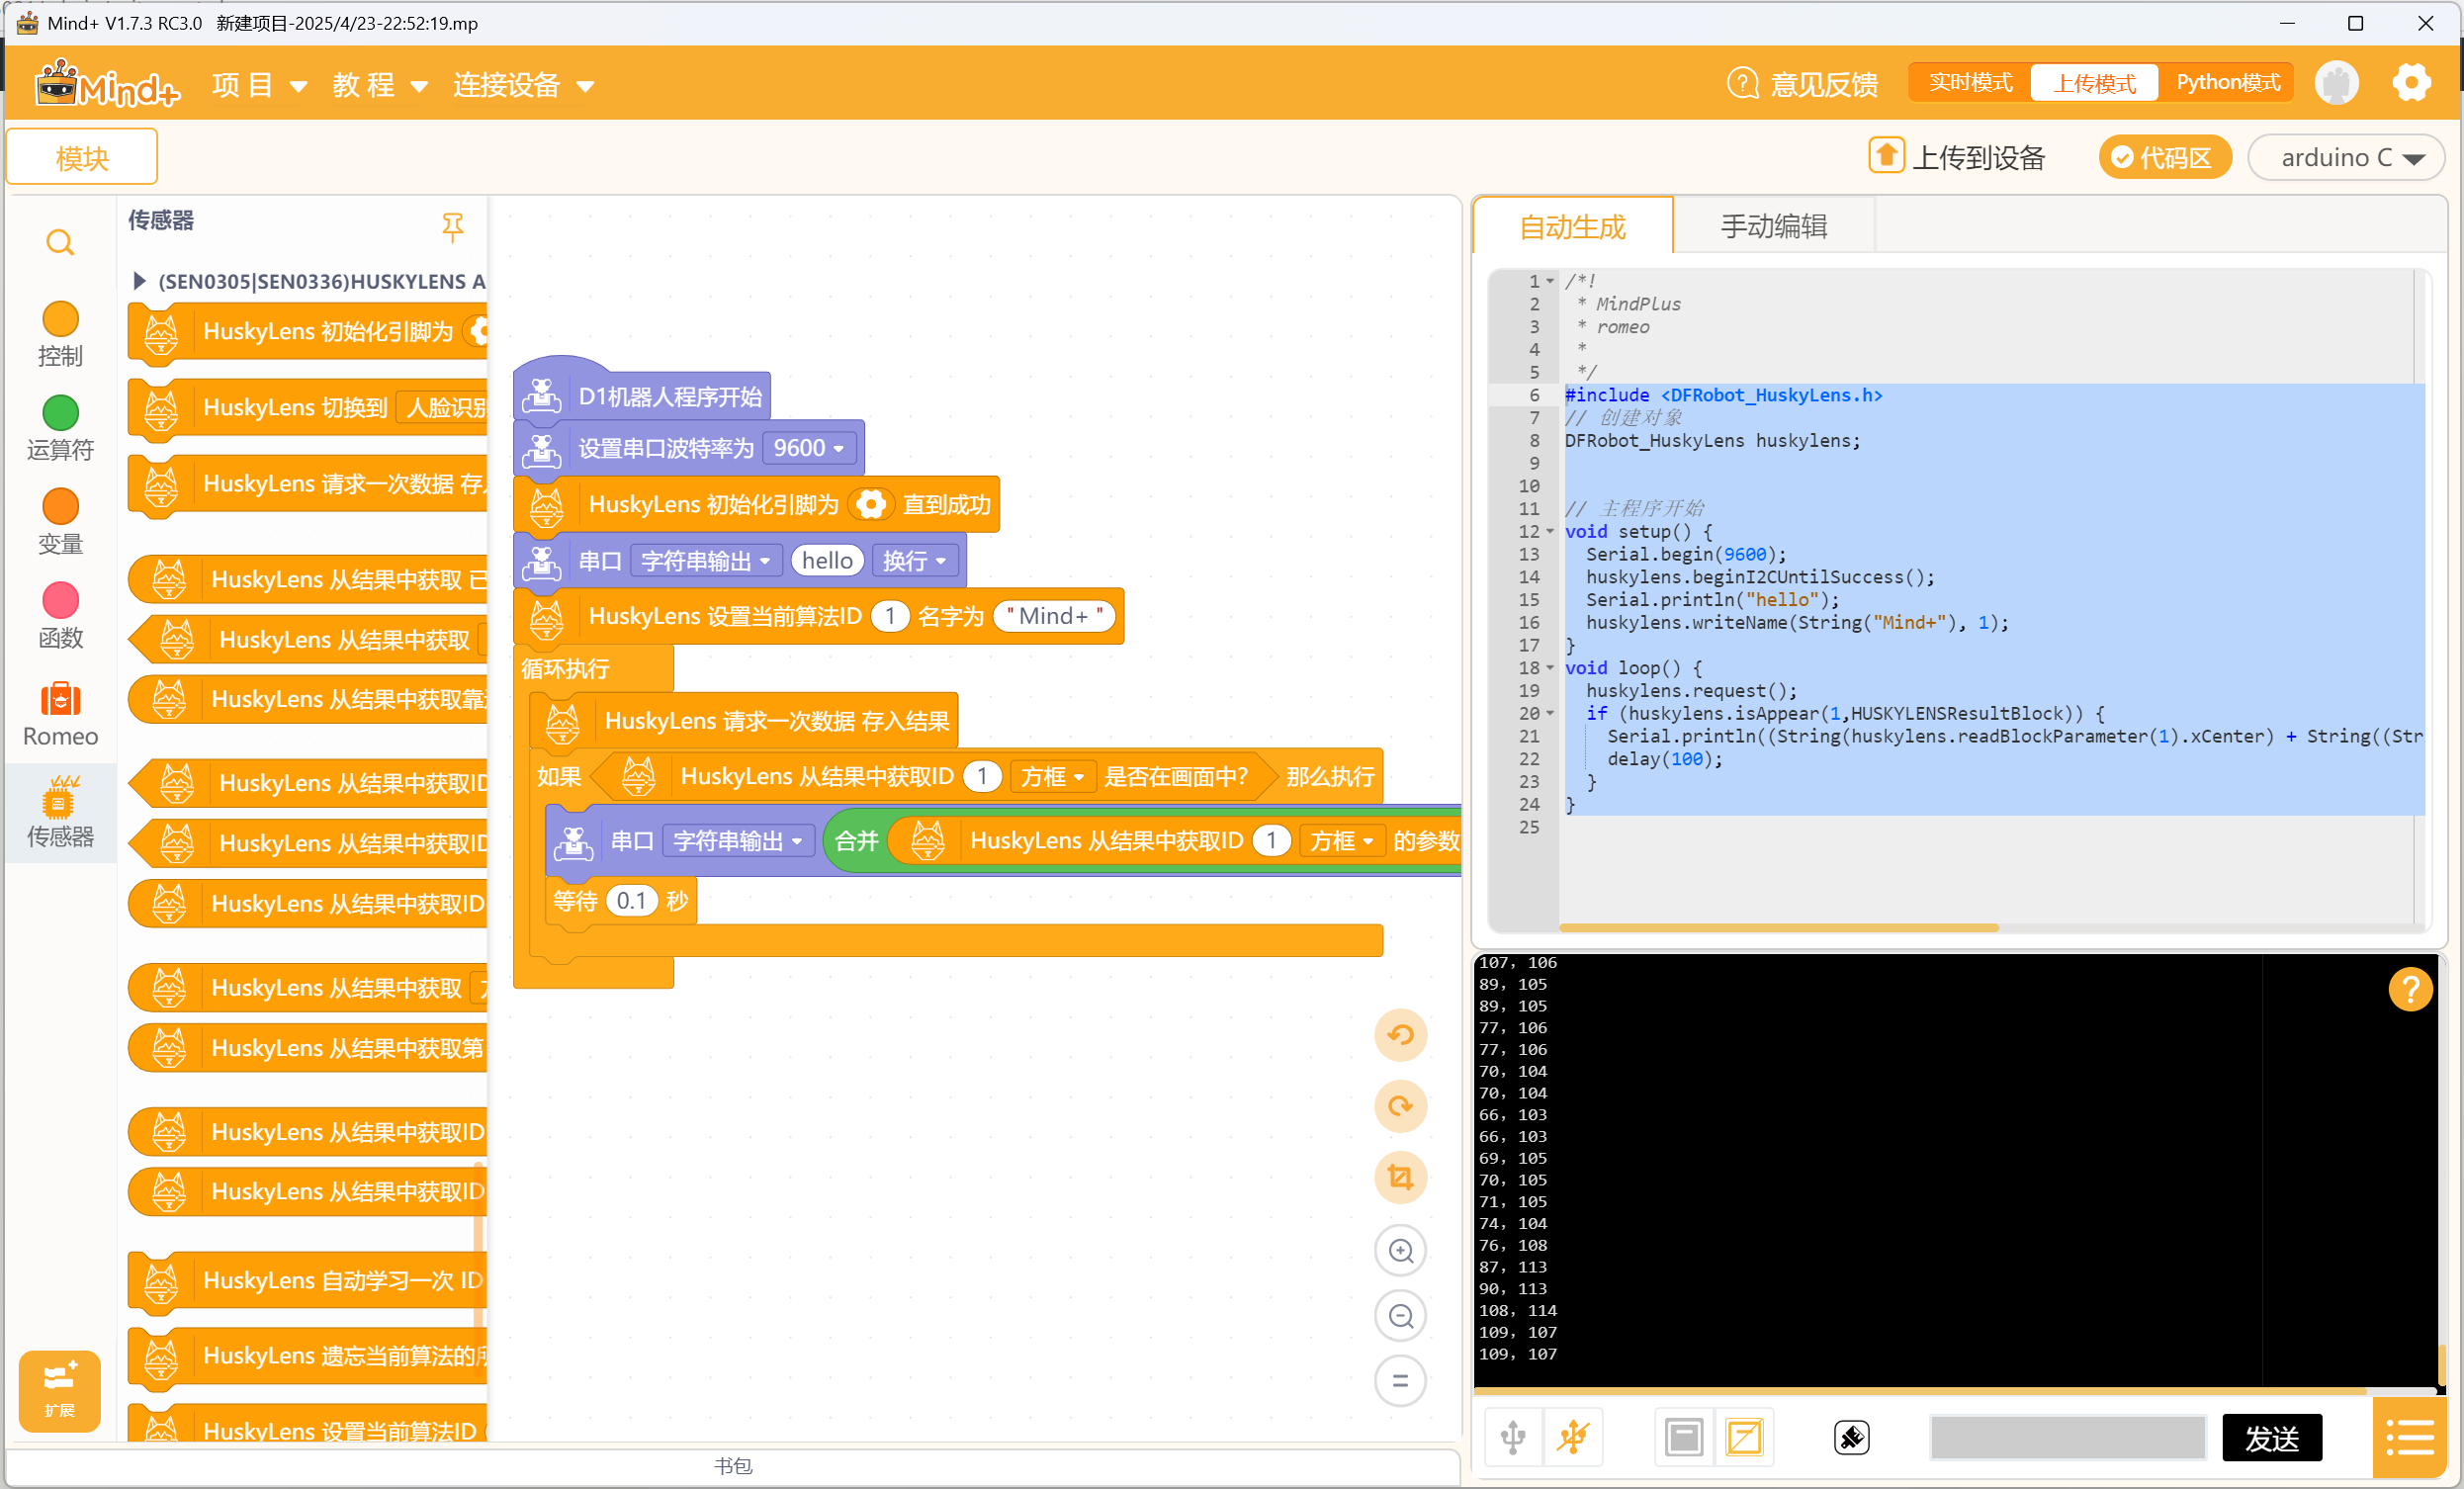This screenshot has height=1489, width=2464.
Task: Open the 连接设备 connect device menu
Action: 523,85
